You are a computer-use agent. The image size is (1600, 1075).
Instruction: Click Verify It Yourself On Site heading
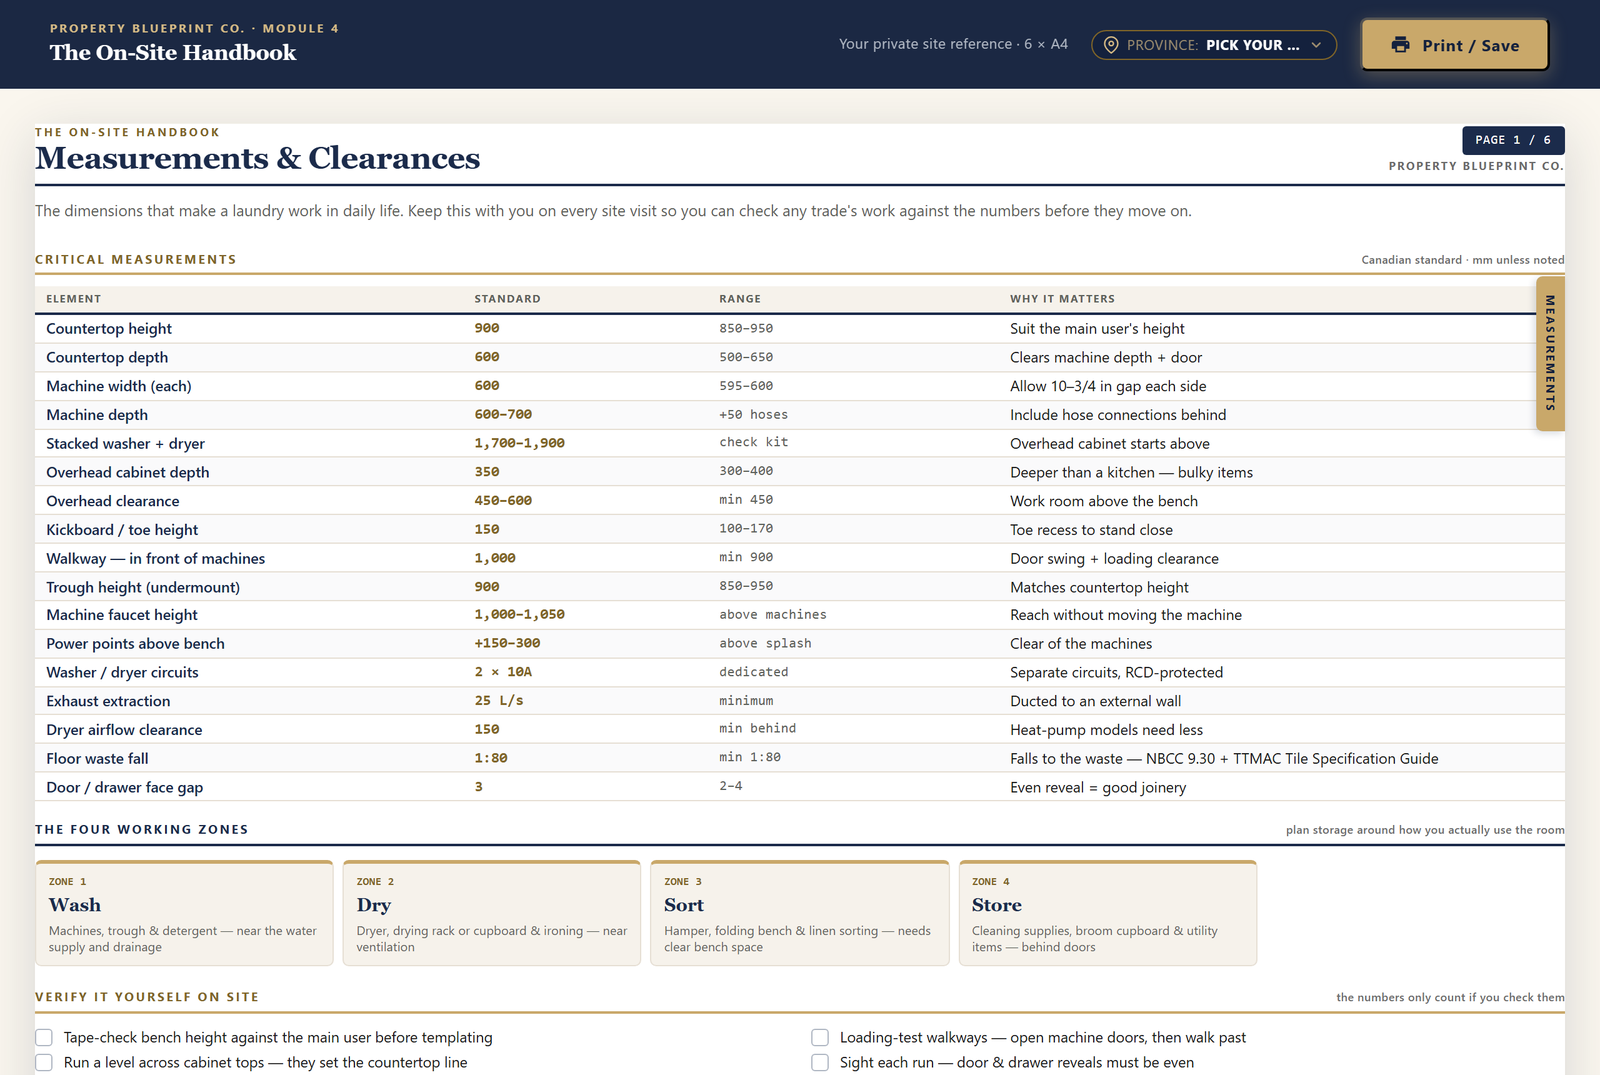(x=147, y=997)
